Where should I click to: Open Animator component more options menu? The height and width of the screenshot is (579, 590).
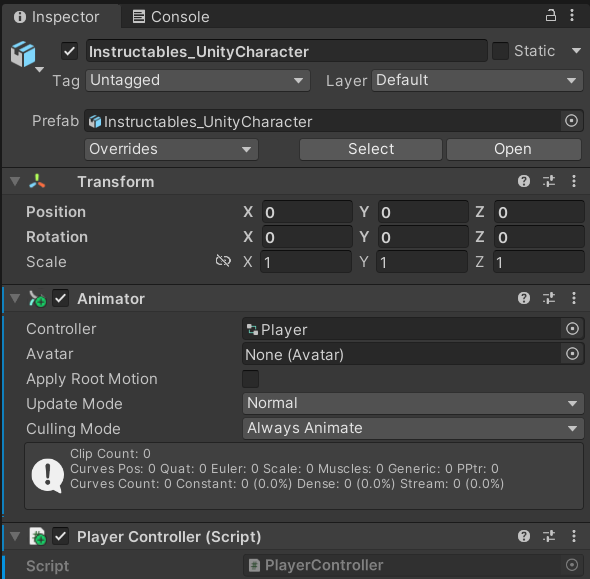(x=574, y=298)
